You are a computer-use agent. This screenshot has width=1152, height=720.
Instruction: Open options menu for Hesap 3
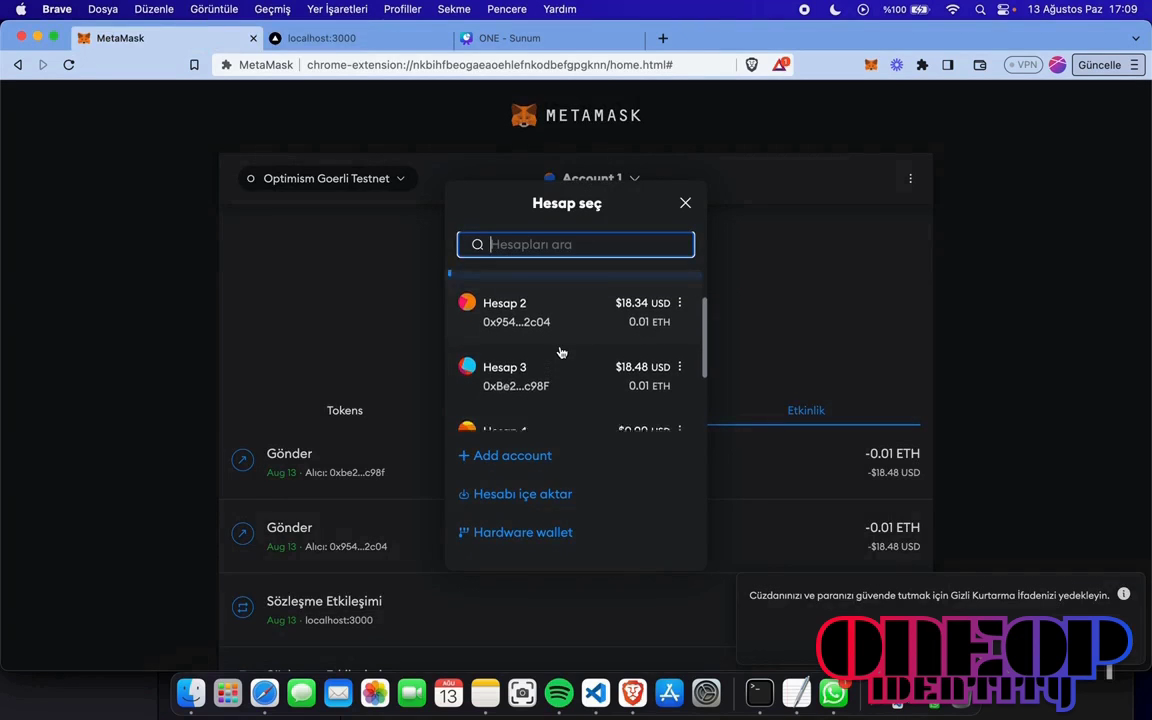(x=680, y=367)
